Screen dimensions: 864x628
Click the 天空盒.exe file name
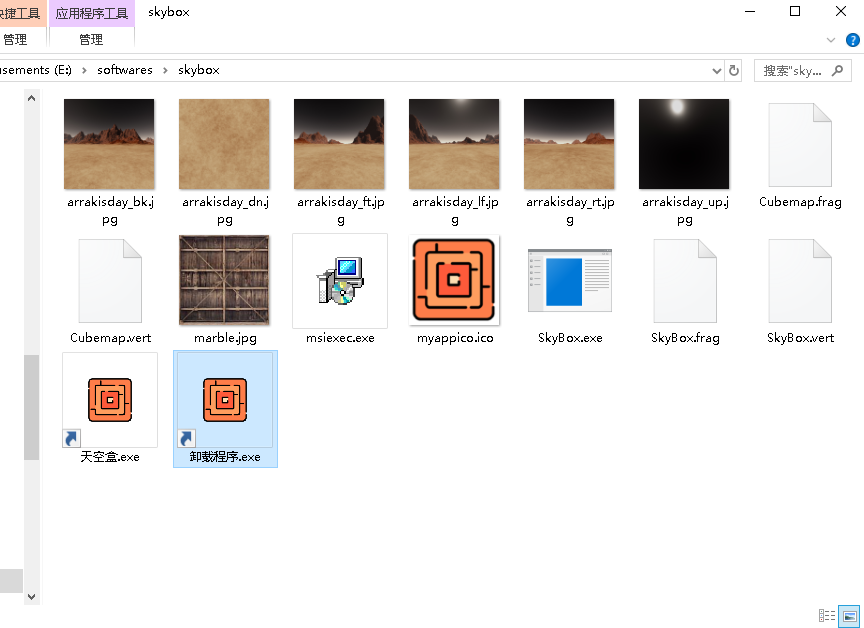(x=110, y=457)
